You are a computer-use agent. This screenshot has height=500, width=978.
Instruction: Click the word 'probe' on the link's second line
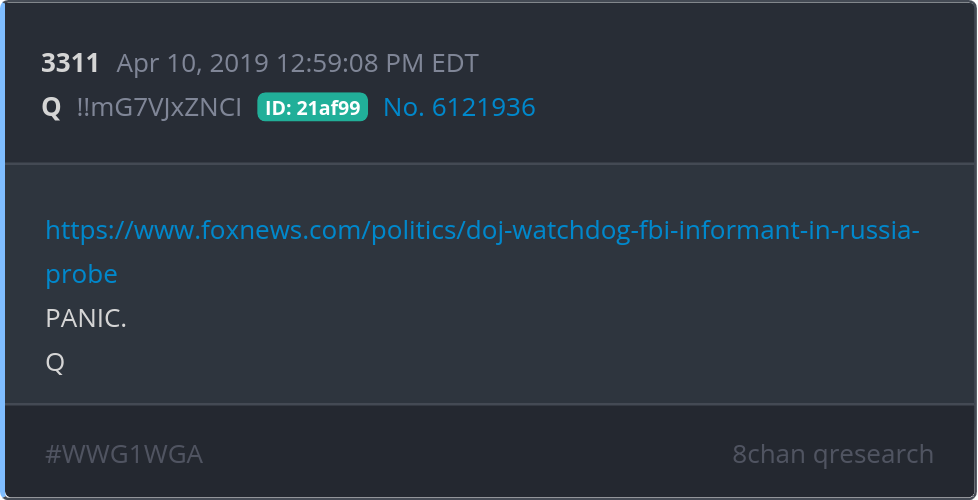pyautogui.click(x=82, y=274)
